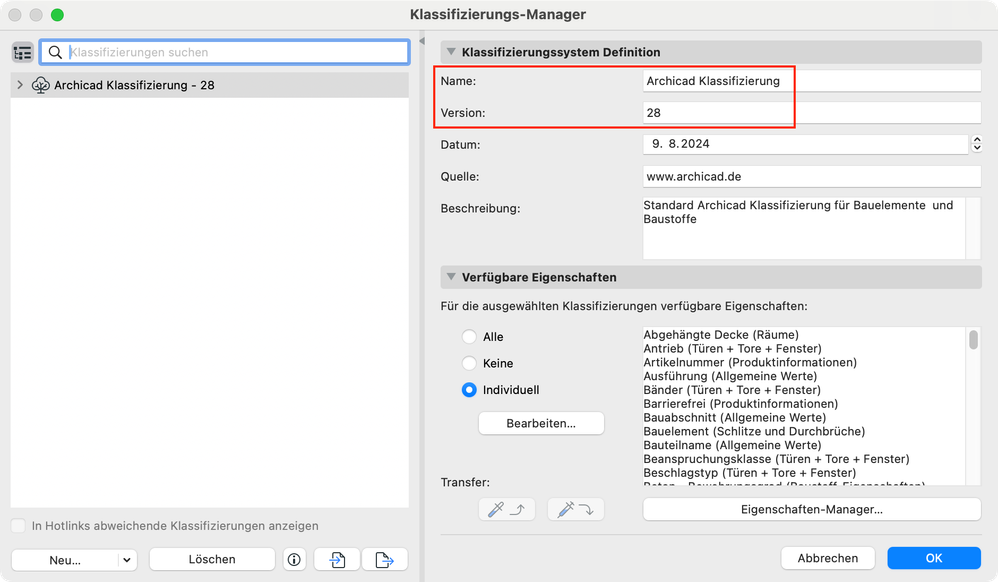
Task: Click the cloud icon of Archicad Klassifizierung
Action: click(x=41, y=85)
